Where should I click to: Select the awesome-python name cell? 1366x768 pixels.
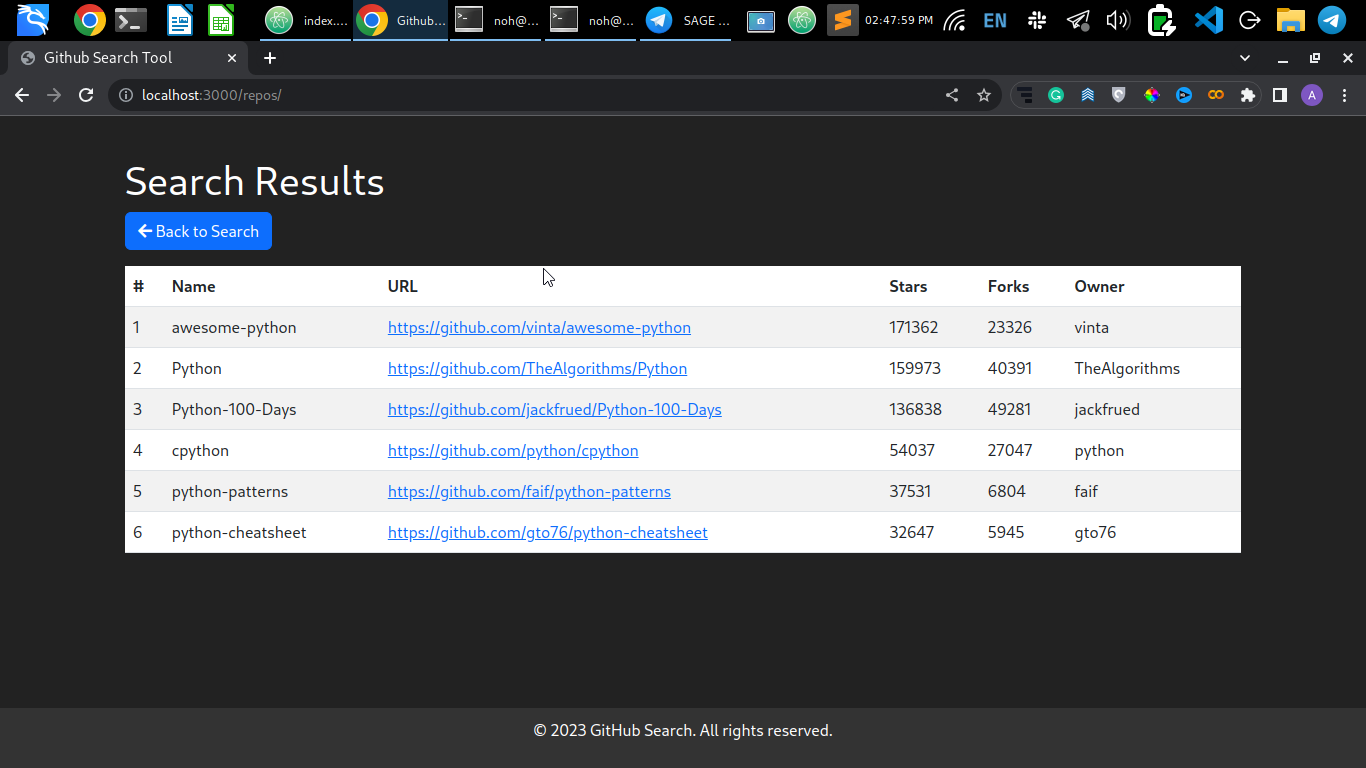tap(234, 327)
